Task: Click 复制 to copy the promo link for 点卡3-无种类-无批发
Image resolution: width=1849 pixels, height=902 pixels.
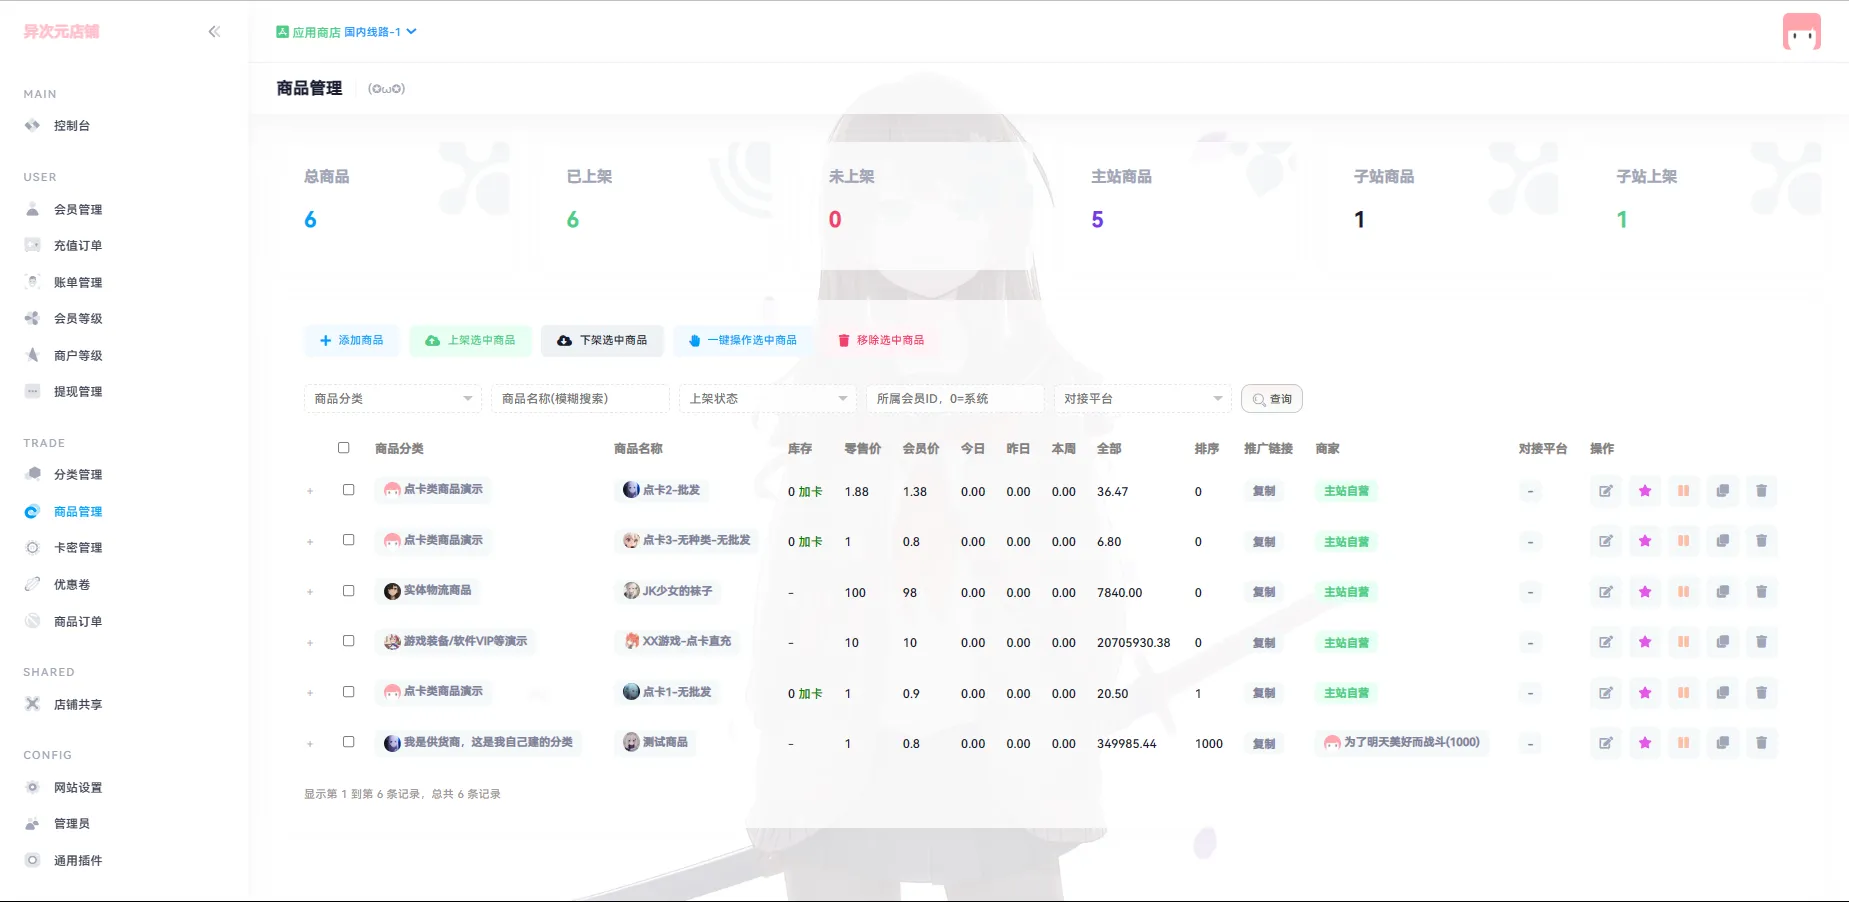Action: 1263,541
